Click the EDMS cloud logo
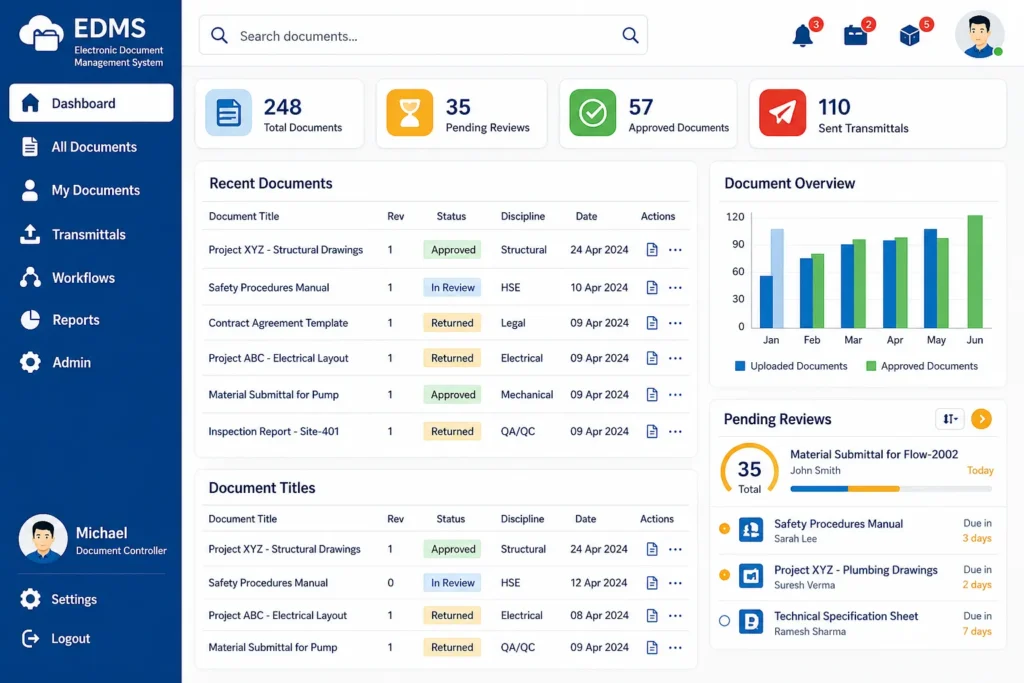1024x683 pixels. (42, 33)
